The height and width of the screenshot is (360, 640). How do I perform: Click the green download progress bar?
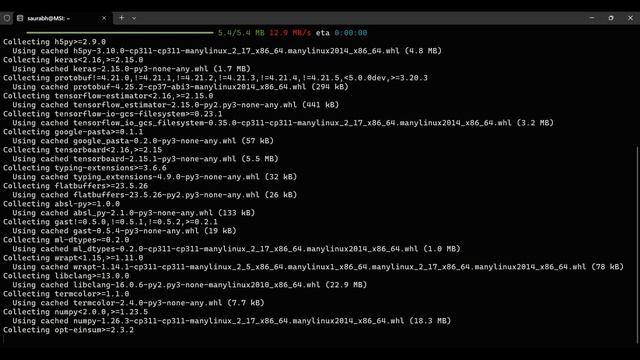[x=120, y=33]
